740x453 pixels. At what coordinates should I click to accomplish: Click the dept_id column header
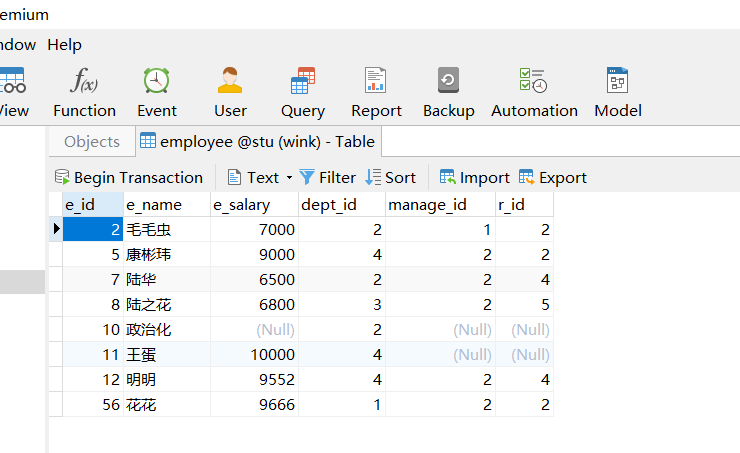click(342, 204)
